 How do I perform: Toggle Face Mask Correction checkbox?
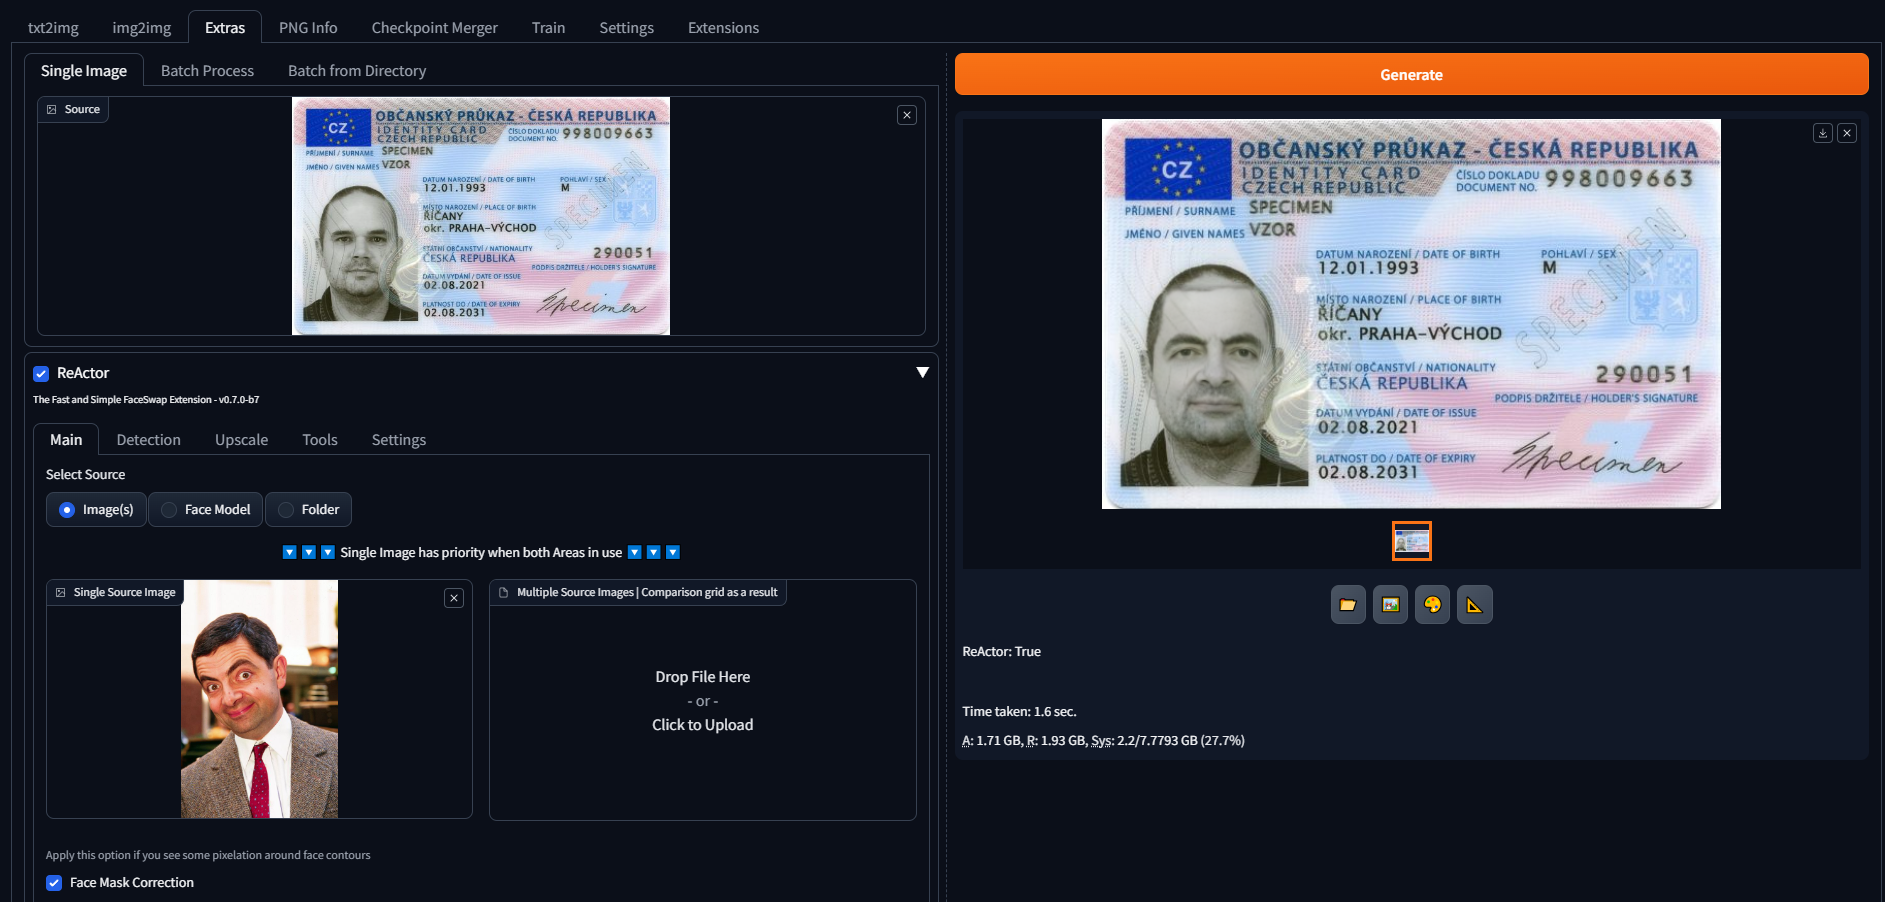54,883
